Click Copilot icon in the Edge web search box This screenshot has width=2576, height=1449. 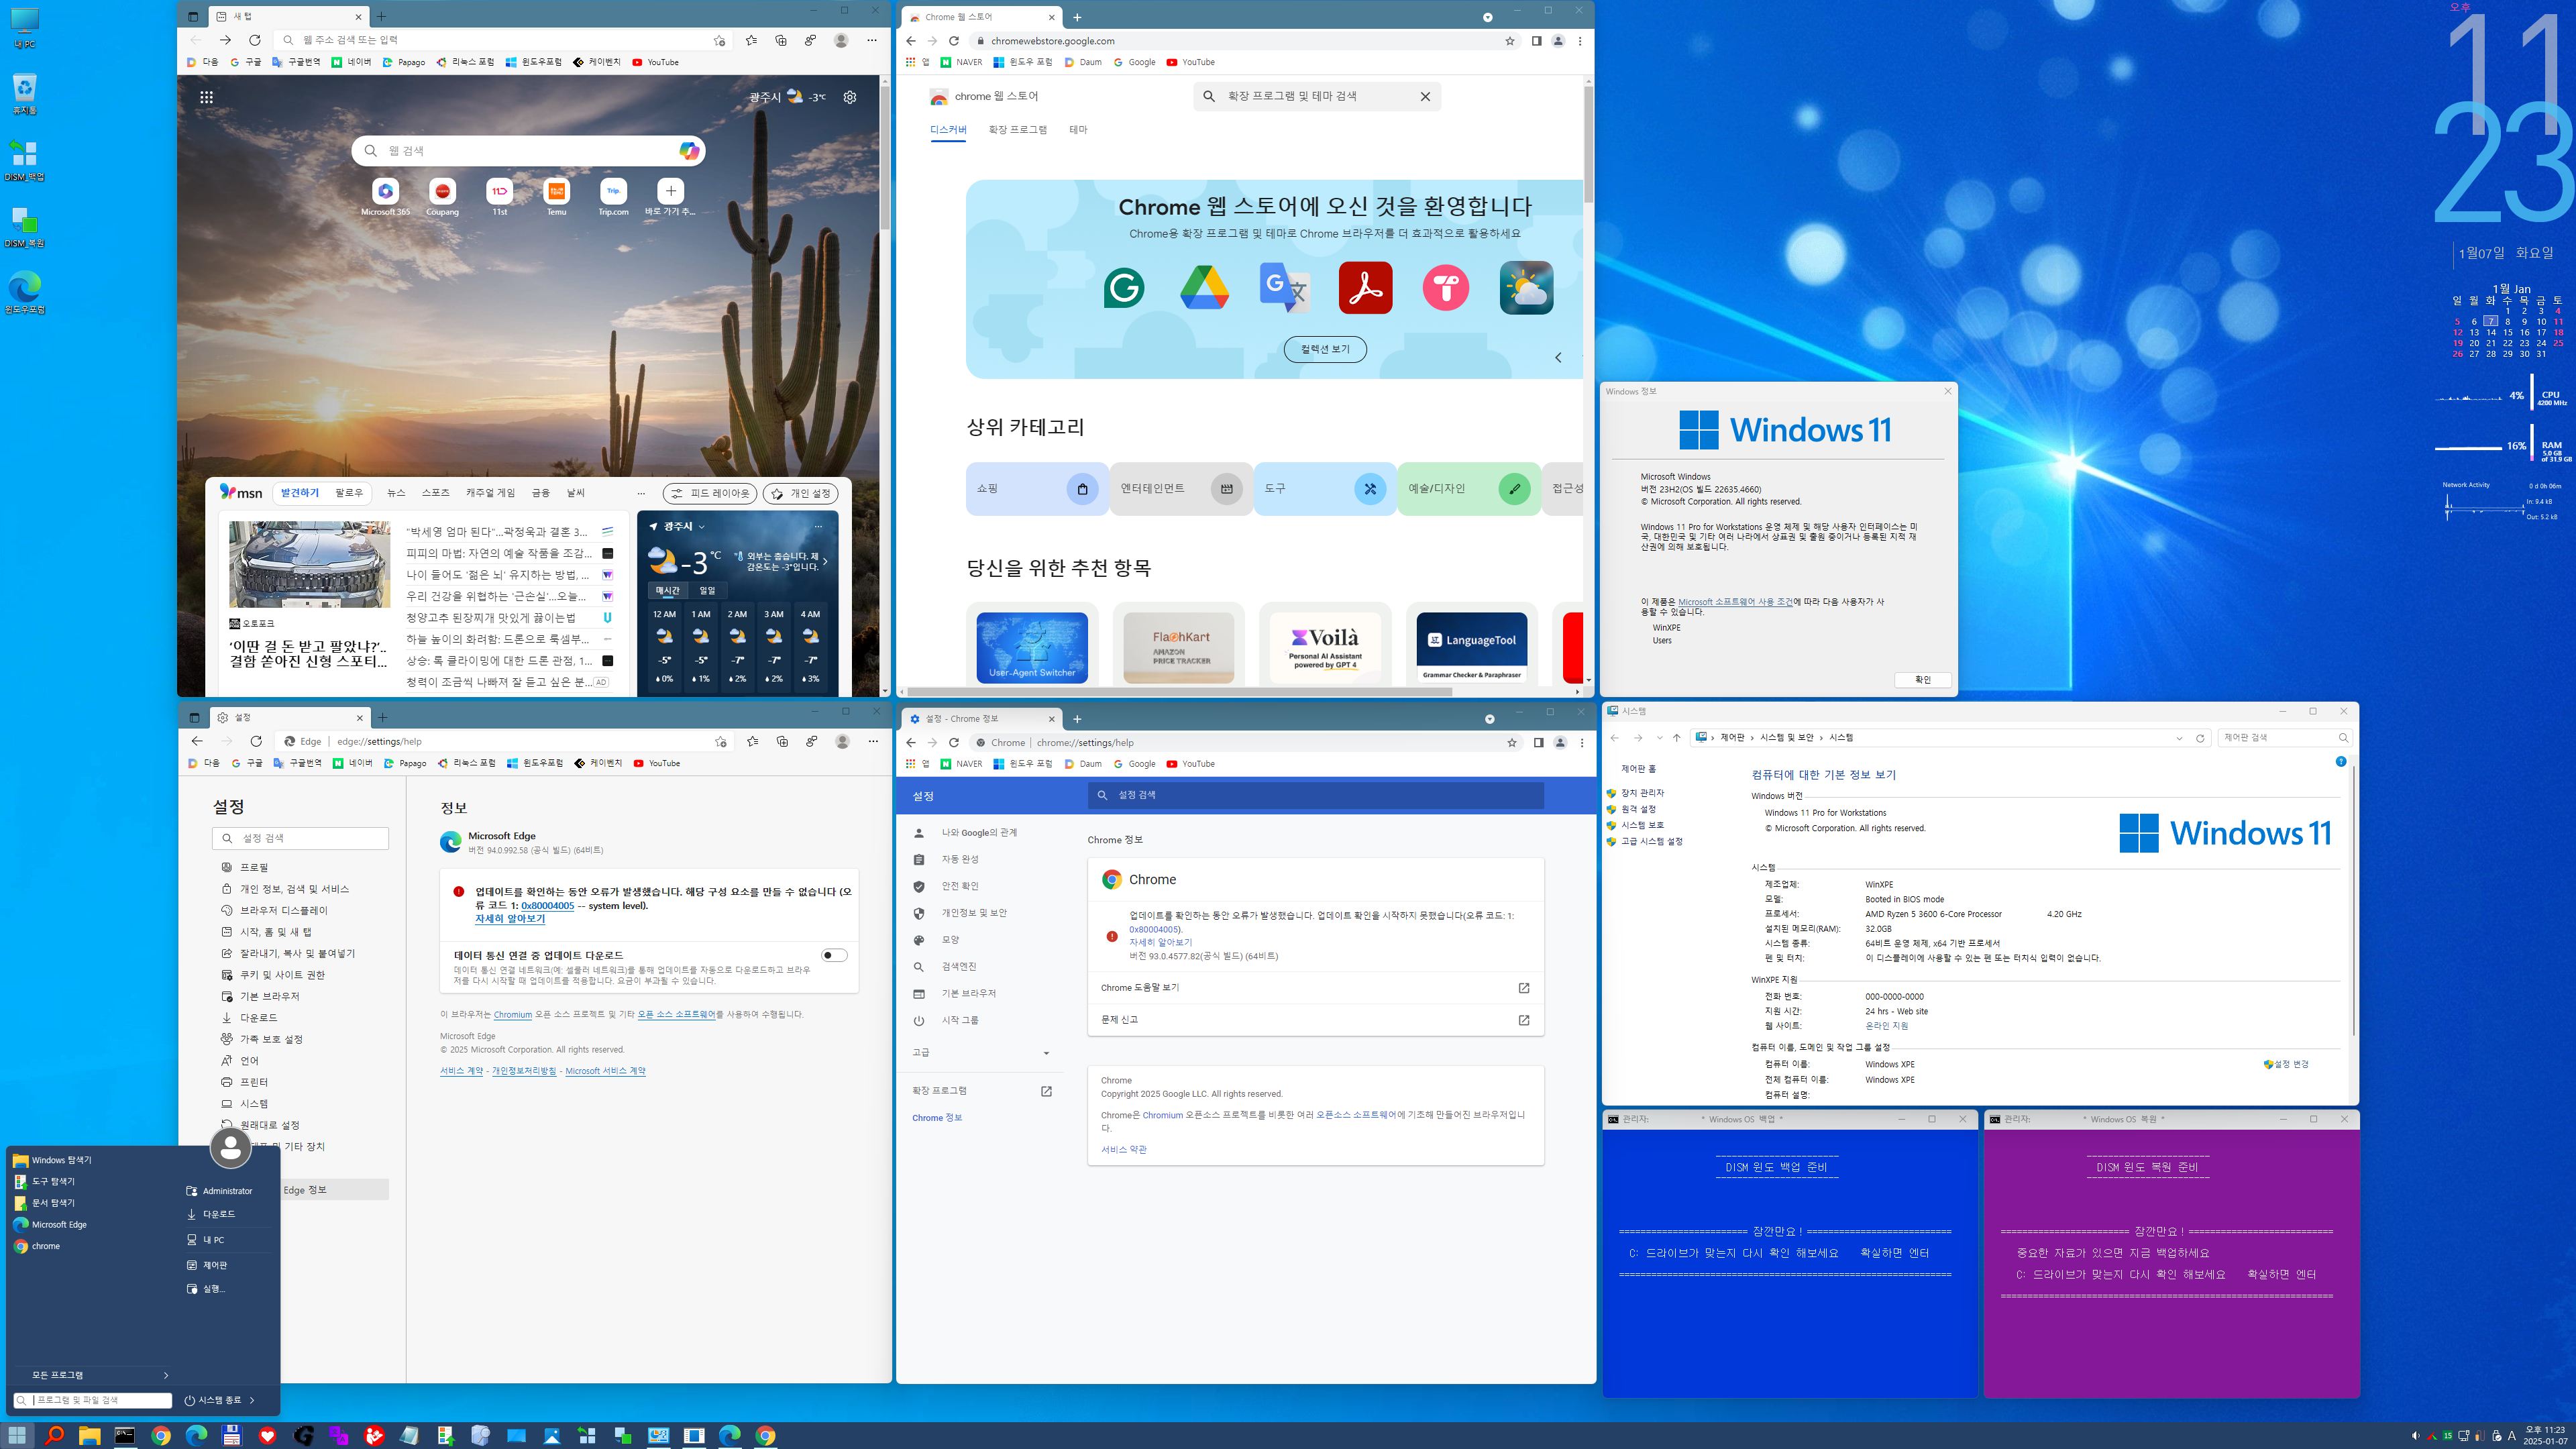click(x=689, y=151)
